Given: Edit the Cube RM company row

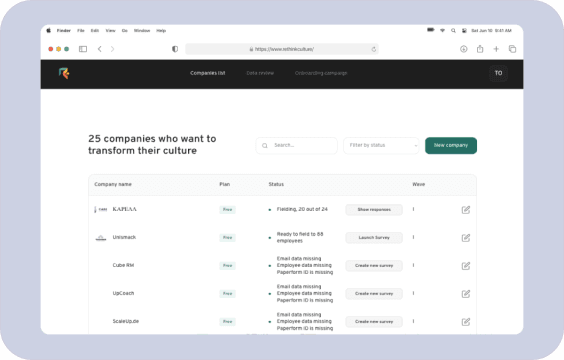Looking at the screenshot, I should point(466,266).
